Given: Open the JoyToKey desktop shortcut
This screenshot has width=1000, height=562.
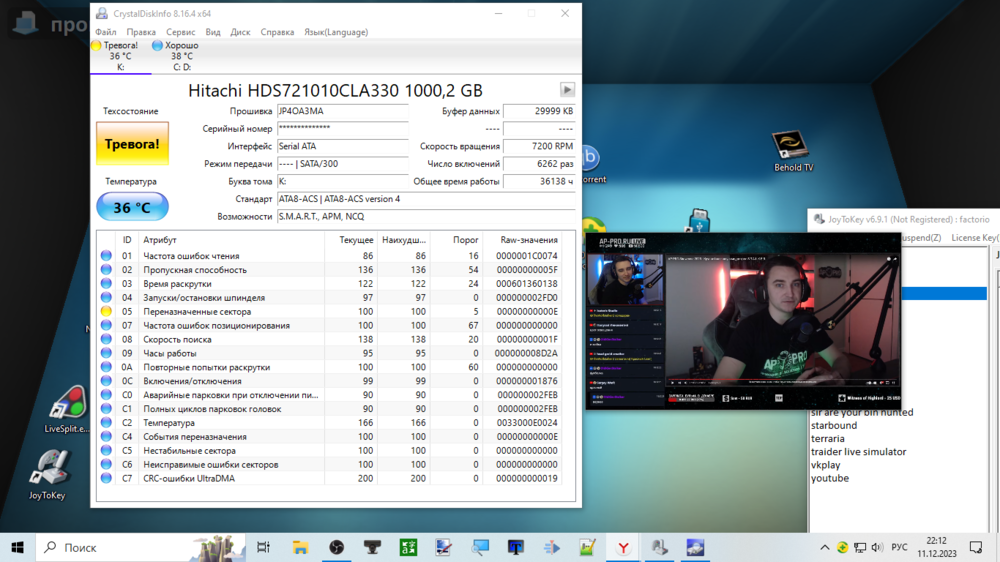Looking at the screenshot, I should (x=47, y=474).
